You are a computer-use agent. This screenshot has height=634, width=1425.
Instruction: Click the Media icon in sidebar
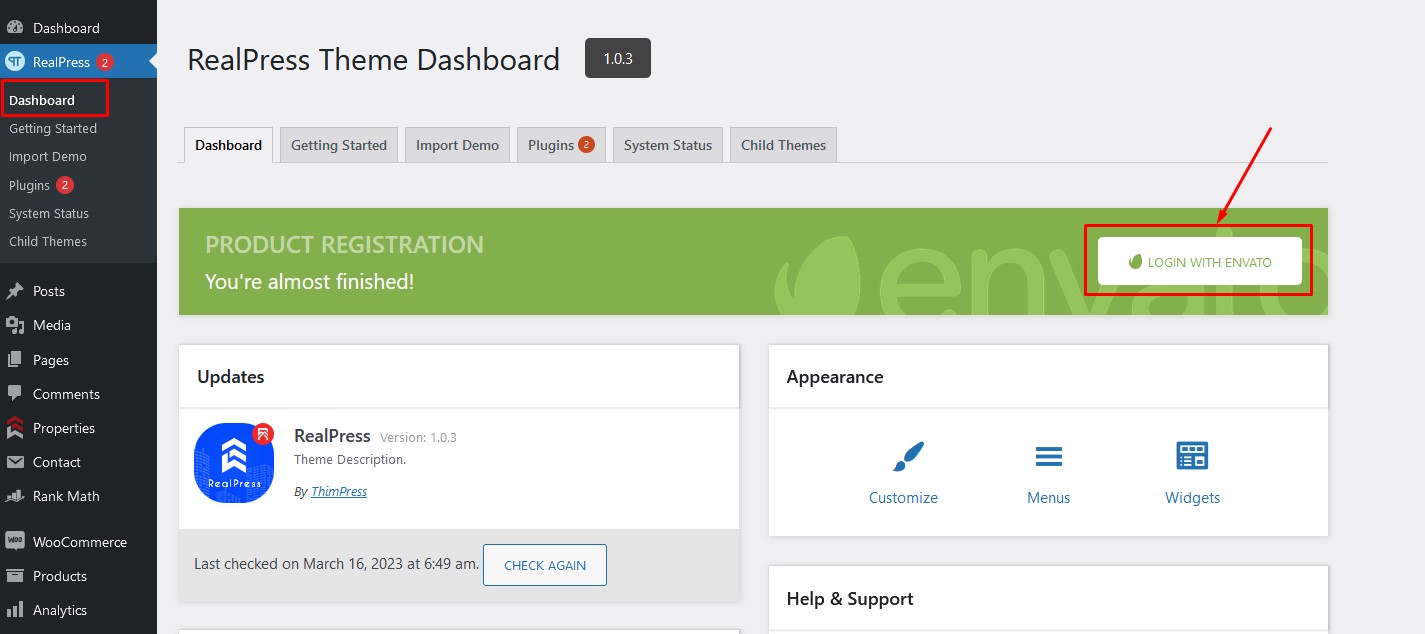point(15,325)
